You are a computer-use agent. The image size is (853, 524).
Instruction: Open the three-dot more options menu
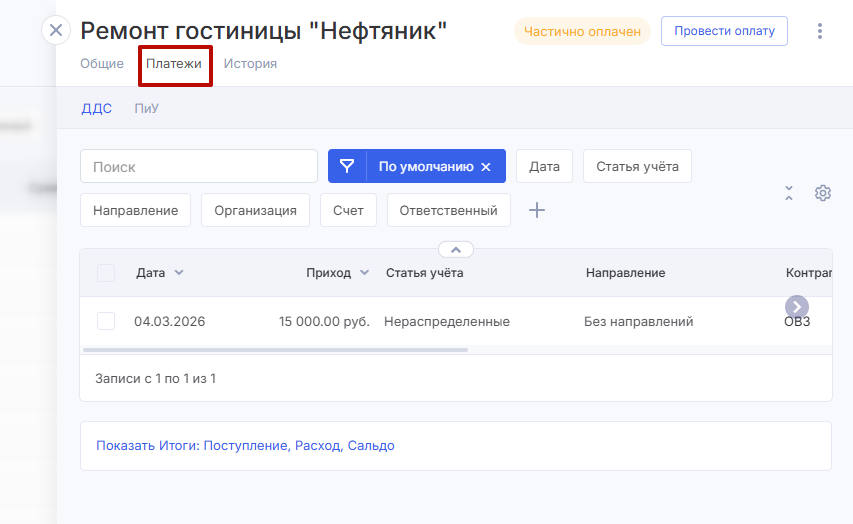pyautogui.click(x=820, y=31)
